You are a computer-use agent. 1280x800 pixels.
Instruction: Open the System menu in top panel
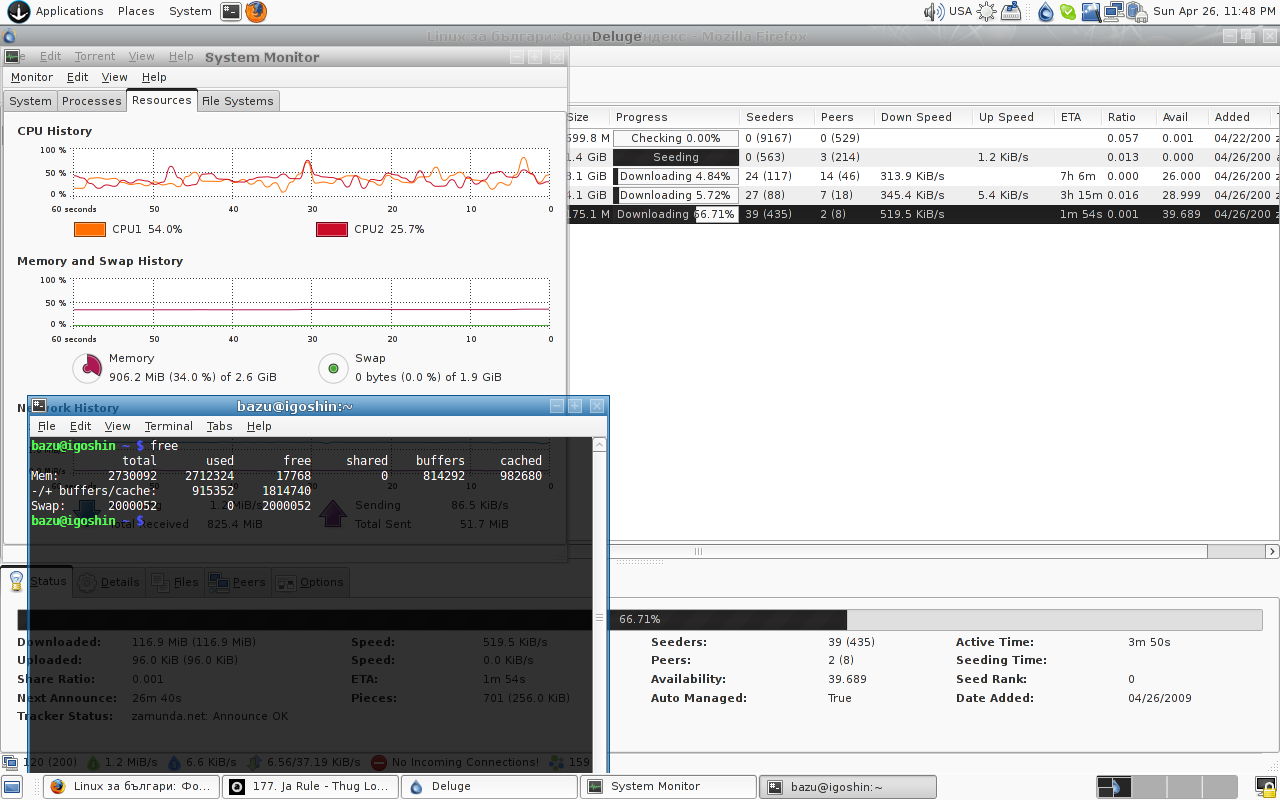click(x=190, y=12)
